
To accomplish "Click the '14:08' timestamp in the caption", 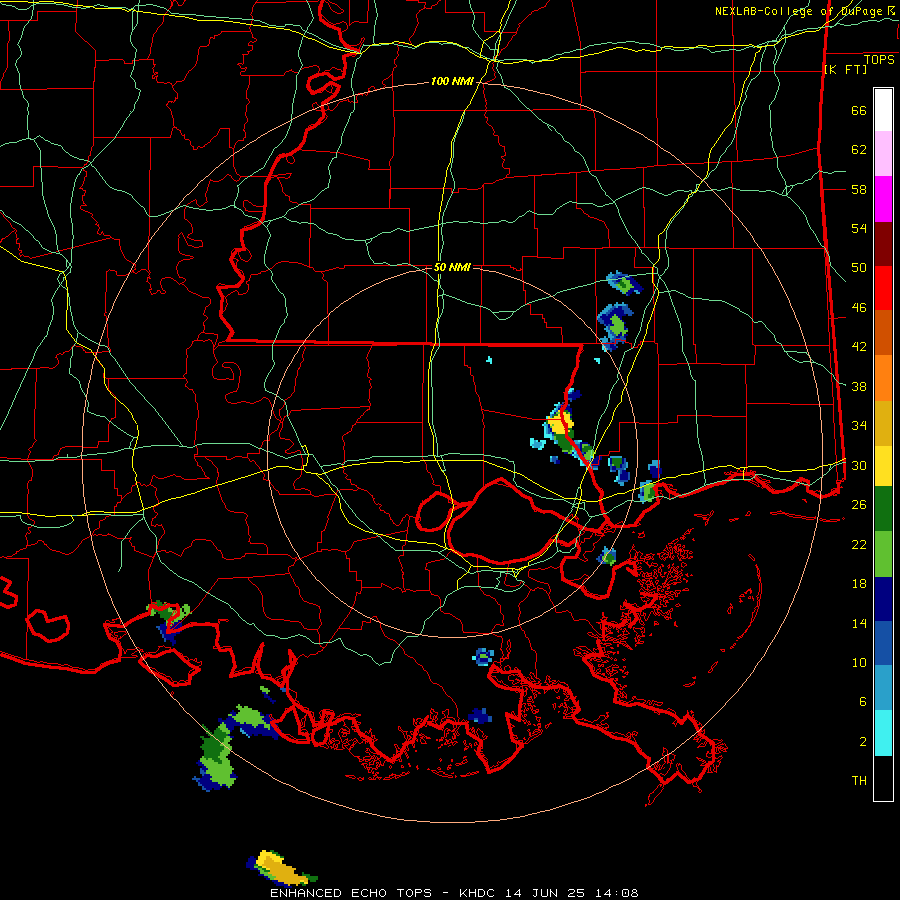I will [616, 893].
